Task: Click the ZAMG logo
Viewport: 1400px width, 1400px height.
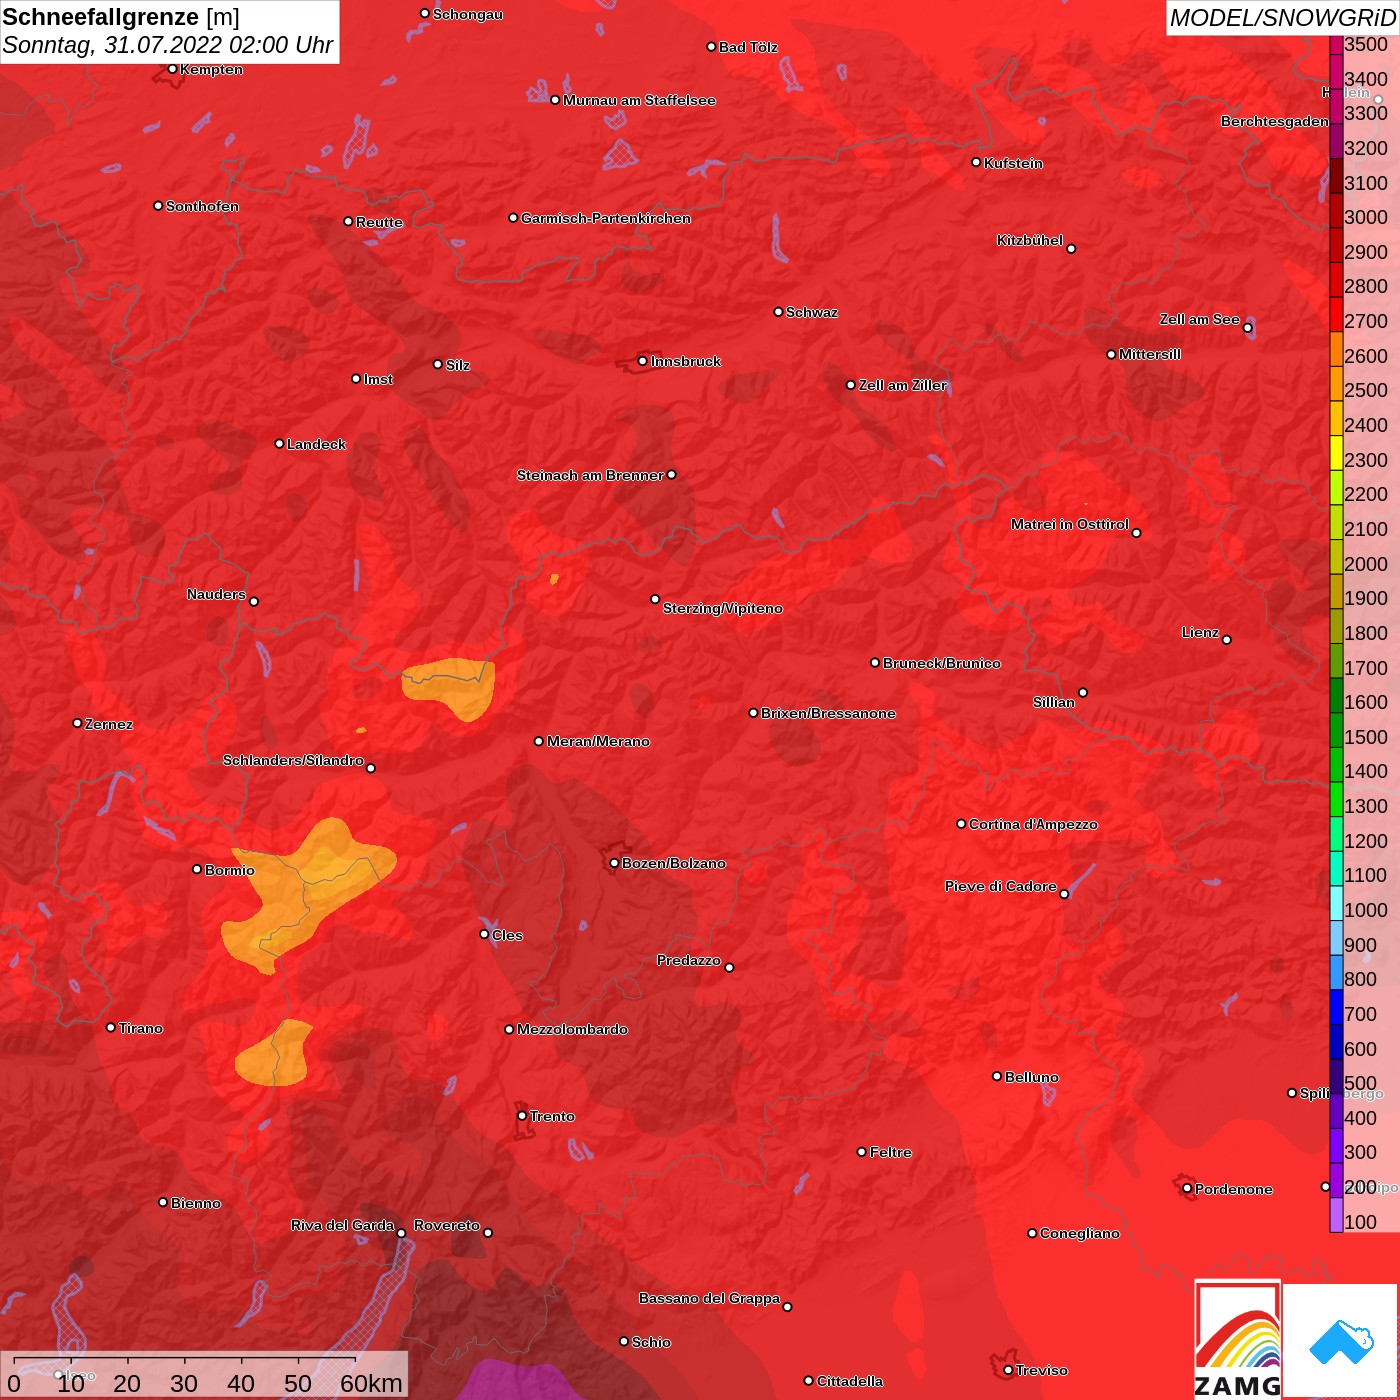Action: point(1237,1340)
